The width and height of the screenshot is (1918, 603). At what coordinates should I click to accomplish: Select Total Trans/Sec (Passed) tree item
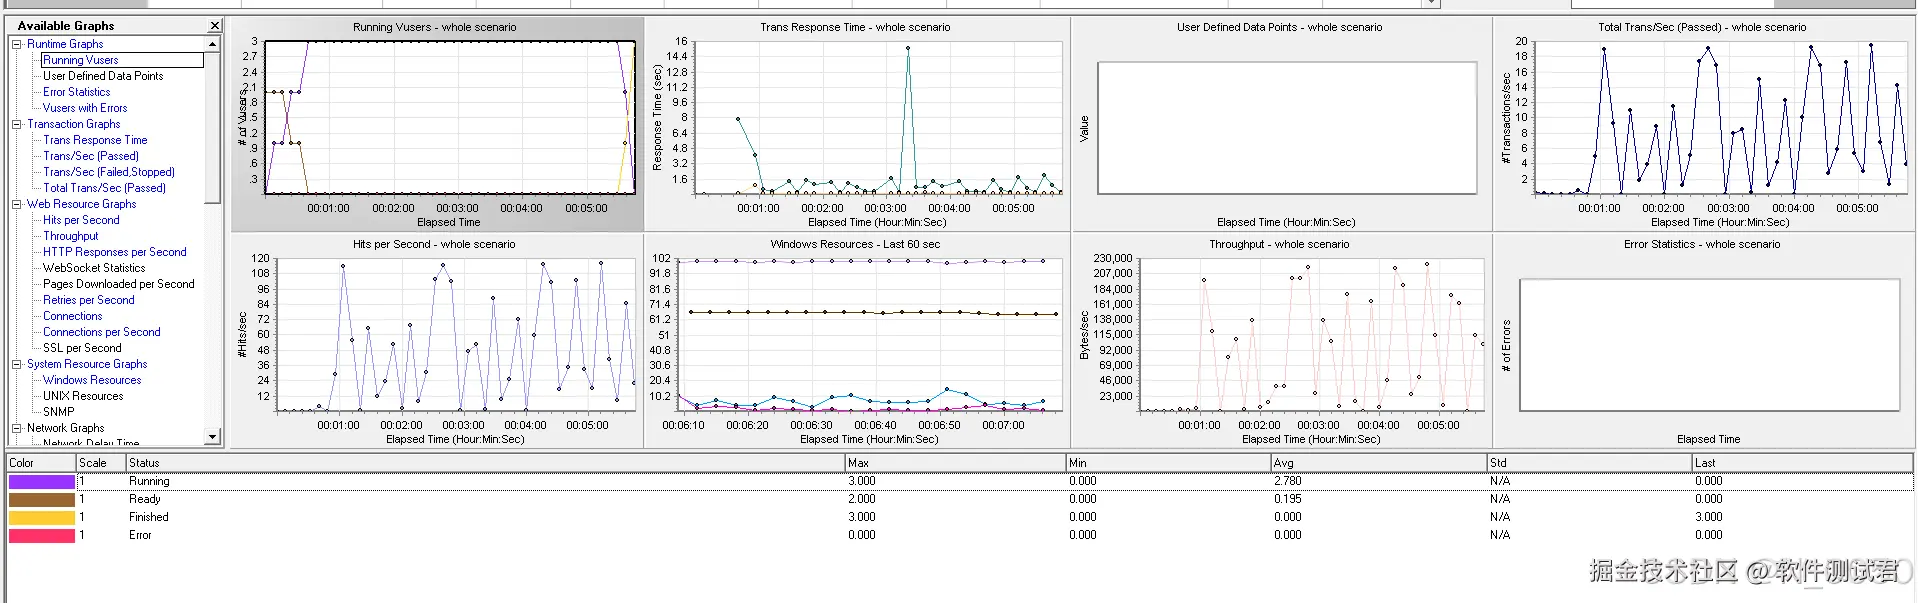click(x=104, y=188)
